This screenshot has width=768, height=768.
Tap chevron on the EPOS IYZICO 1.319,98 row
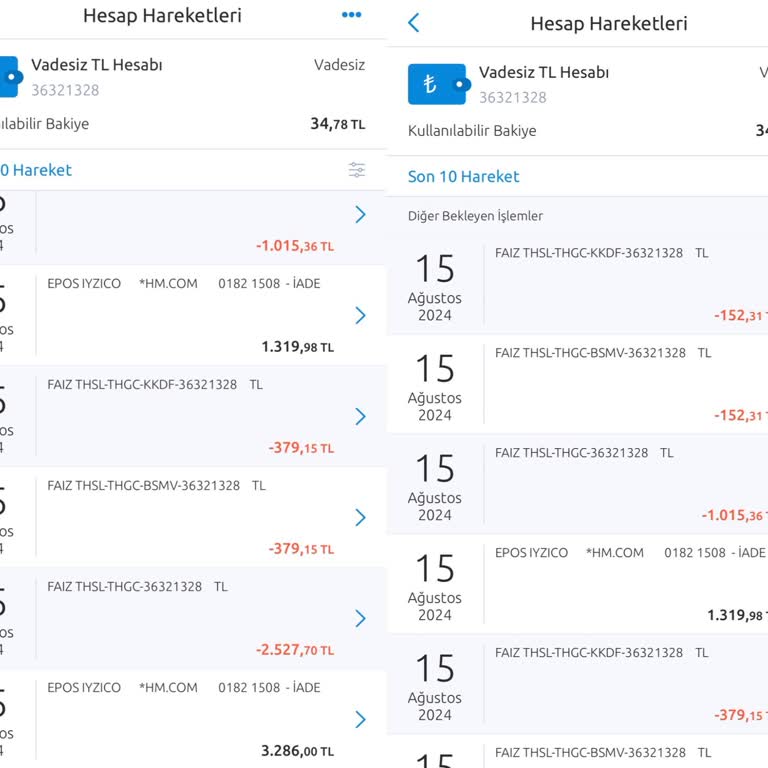coord(360,316)
